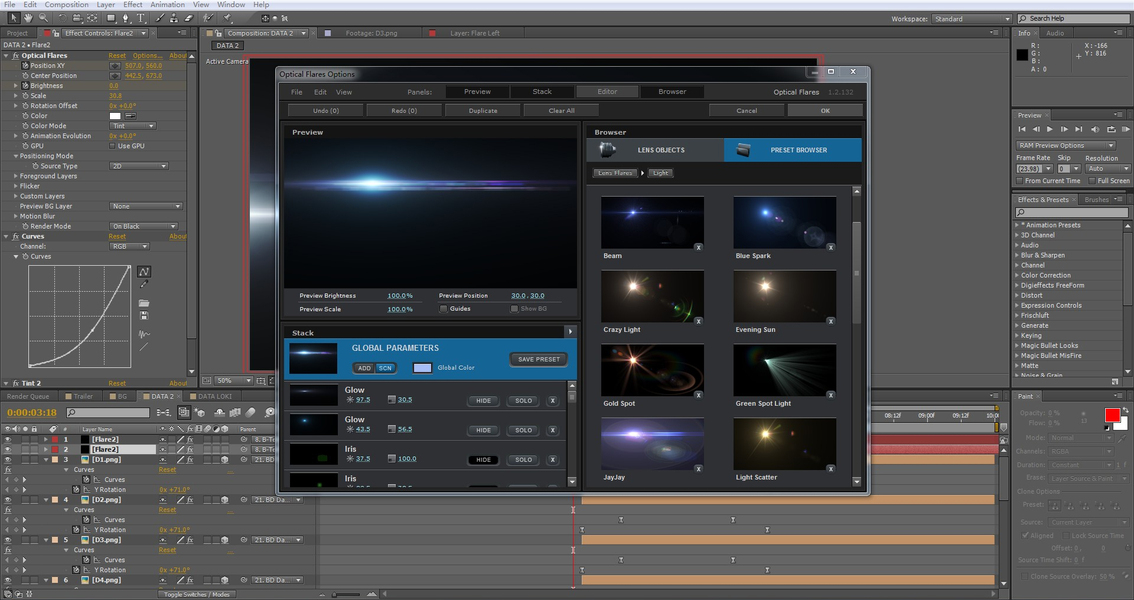Click HIDE on the first Glow element
1134x600 pixels.
pyautogui.click(x=483, y=400)
